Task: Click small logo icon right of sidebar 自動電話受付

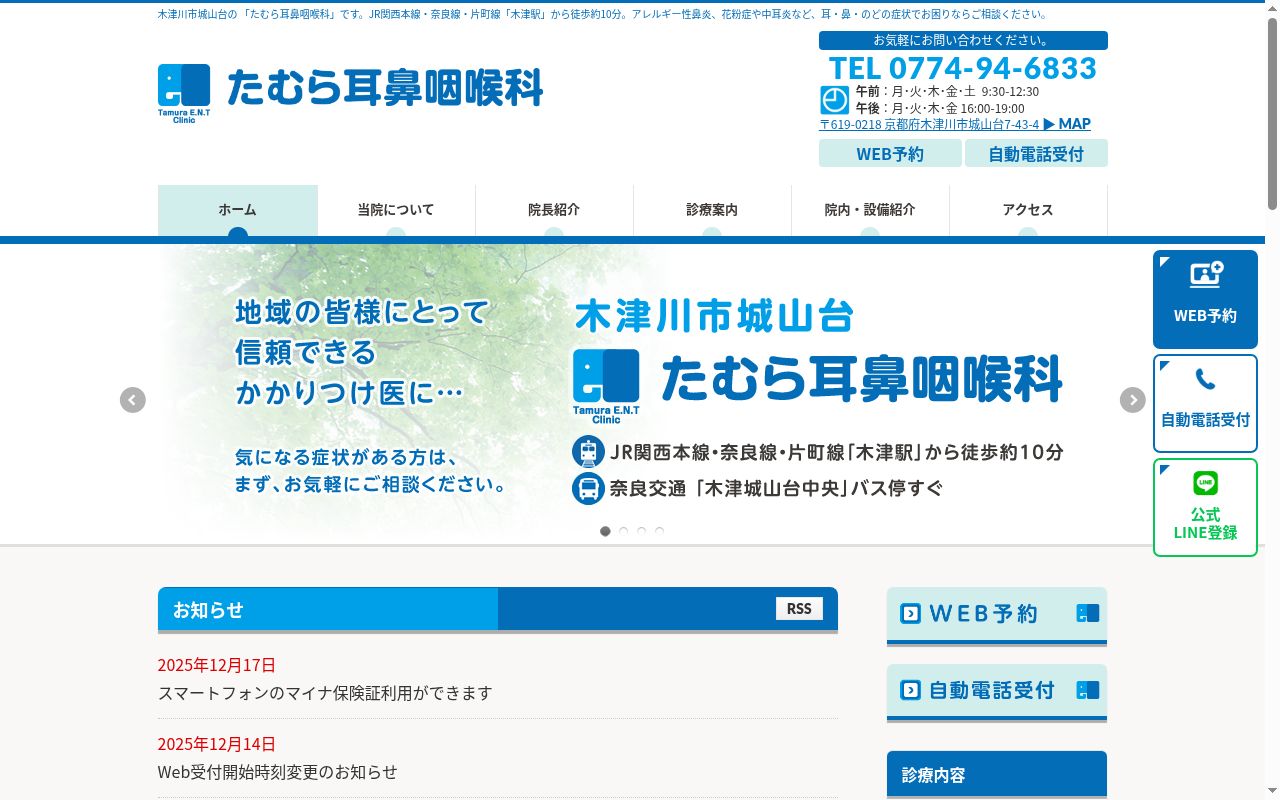Action: click(1088, 690)
